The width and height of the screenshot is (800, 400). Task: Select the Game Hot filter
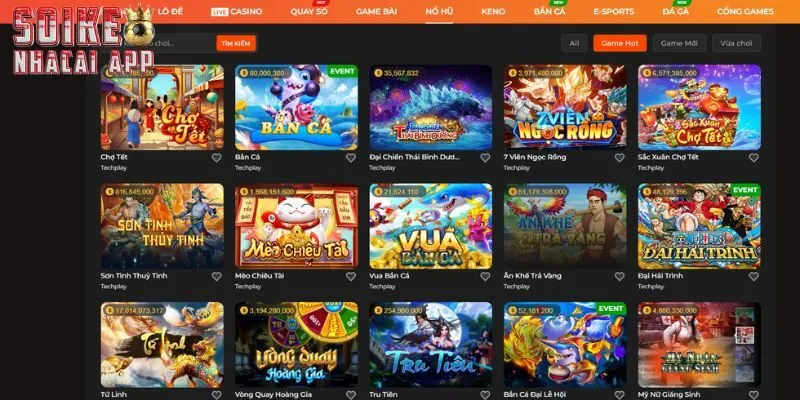620,43
